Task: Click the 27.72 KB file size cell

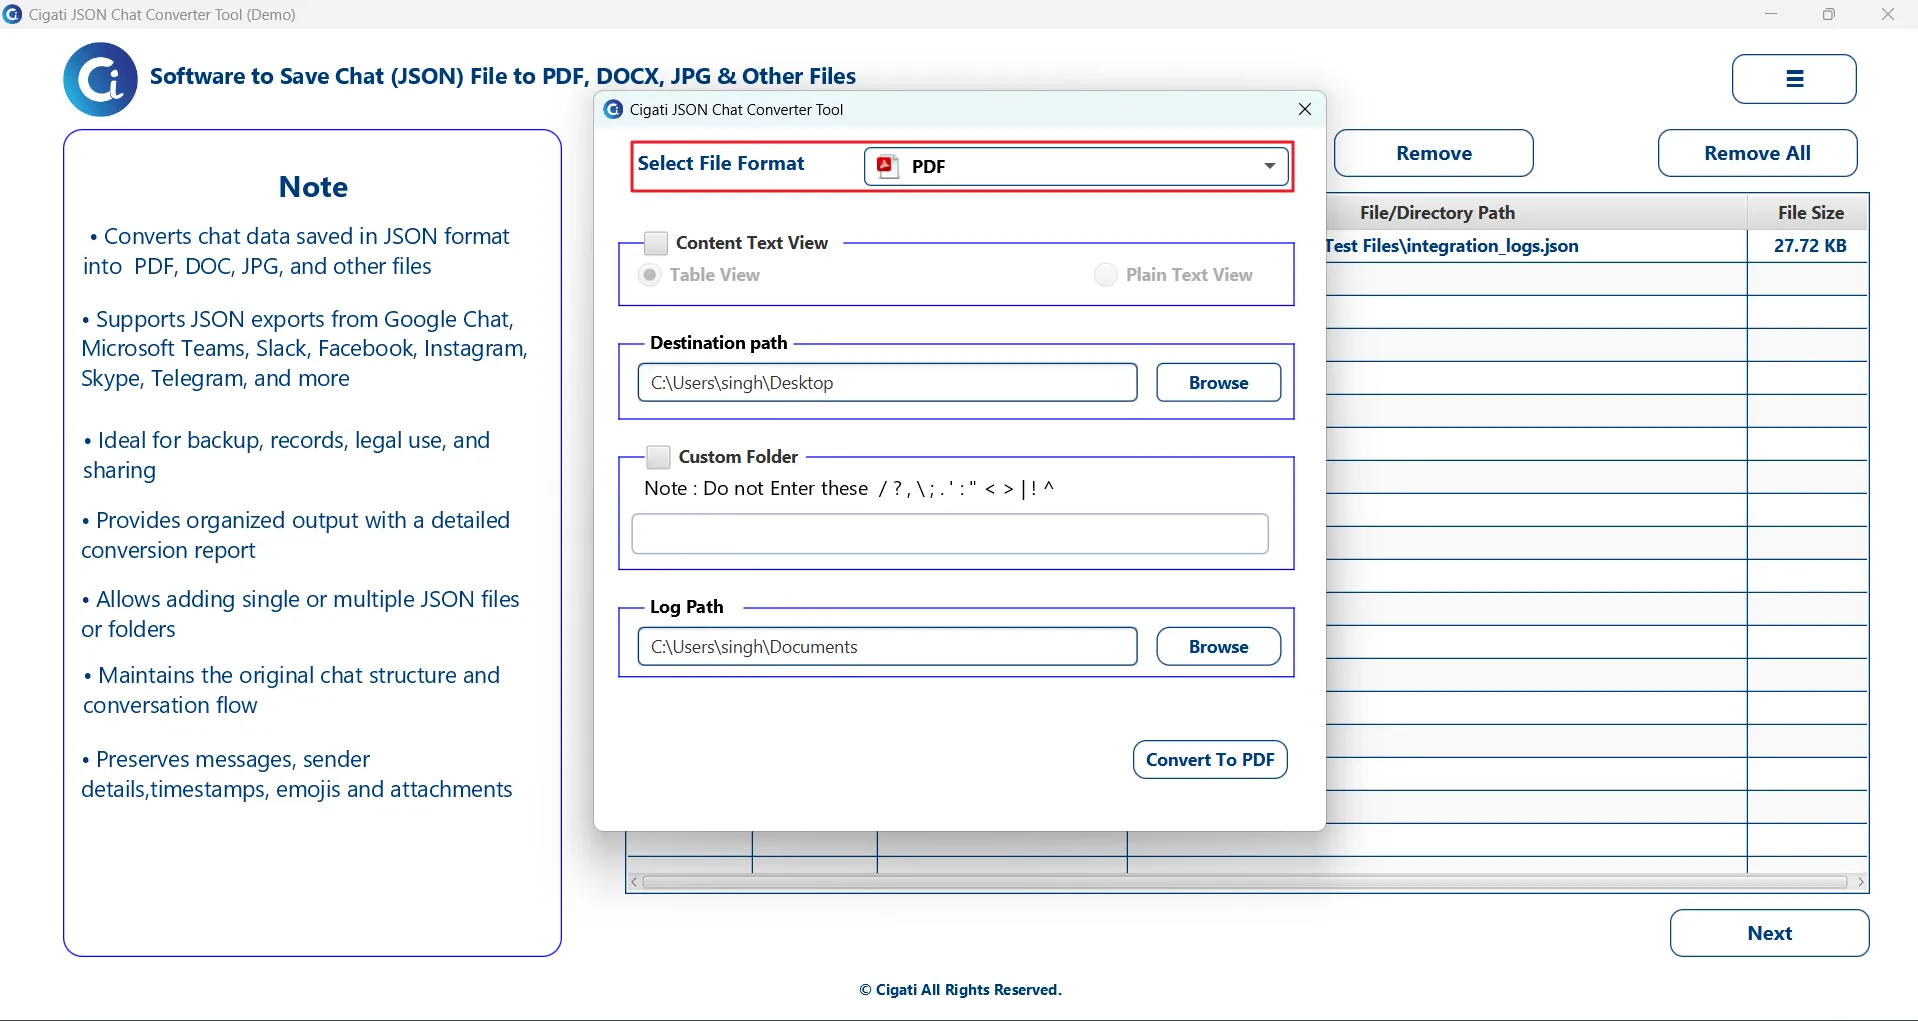Action: tap(1809, 246)
